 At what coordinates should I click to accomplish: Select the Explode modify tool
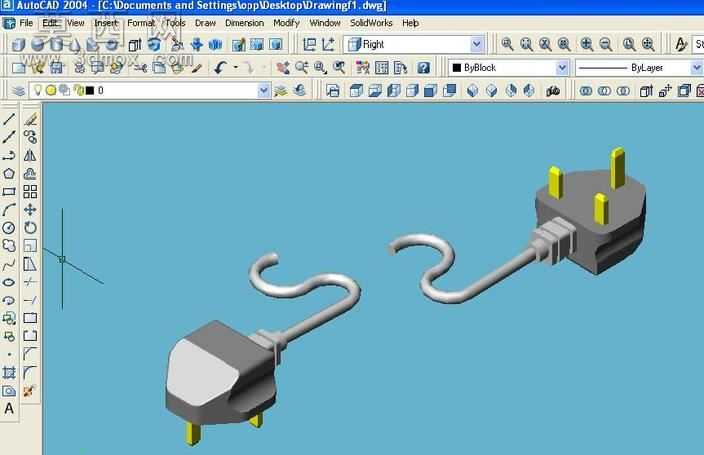(x=28, y=391)
